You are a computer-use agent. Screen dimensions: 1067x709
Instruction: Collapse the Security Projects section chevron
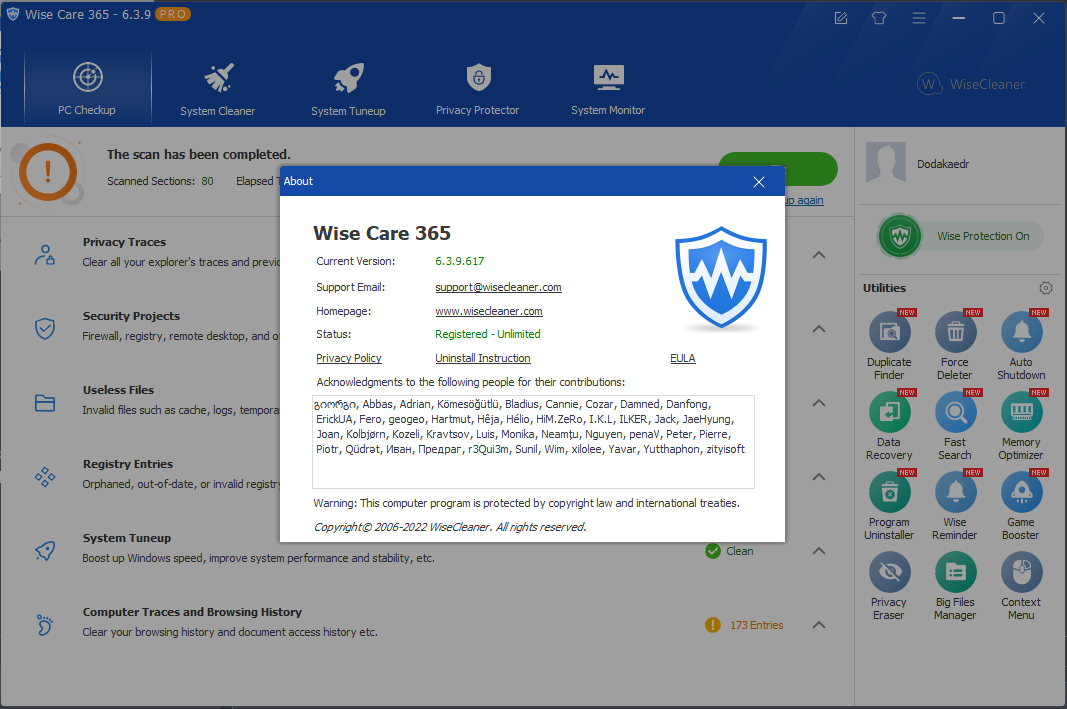click(819, 329)
